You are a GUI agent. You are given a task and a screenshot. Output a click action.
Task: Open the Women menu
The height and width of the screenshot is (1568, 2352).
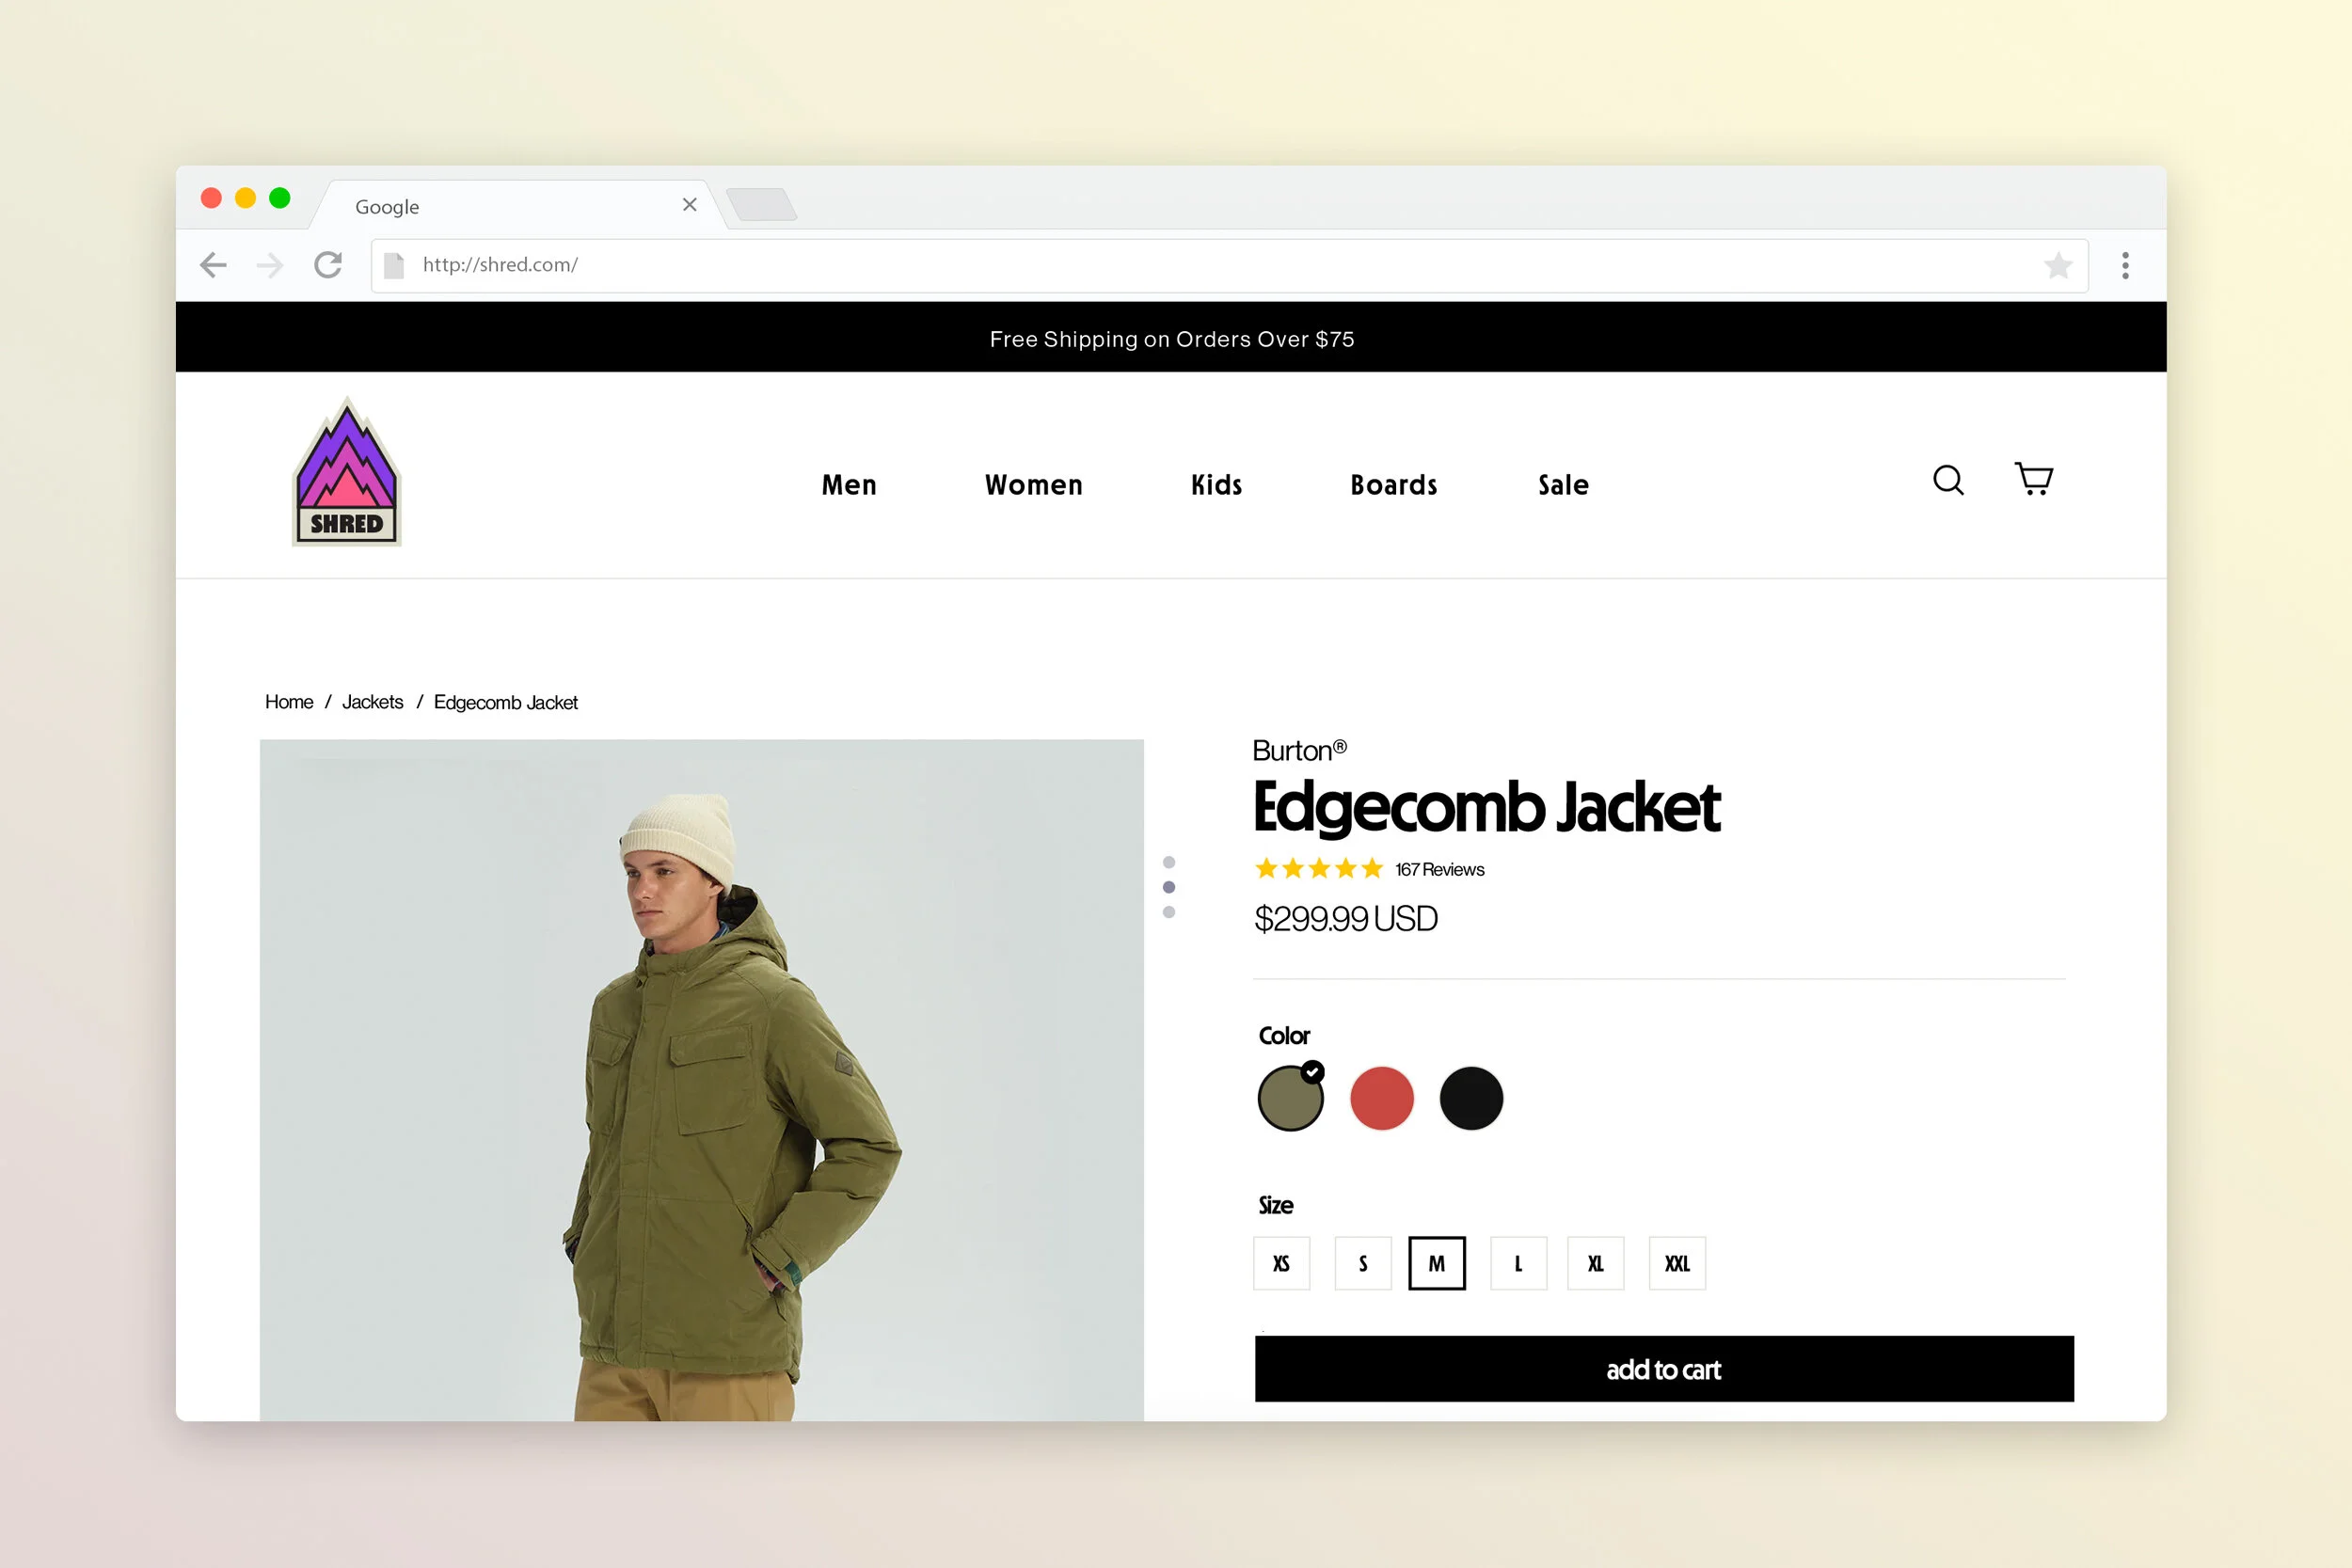(x=1033, y=485)
